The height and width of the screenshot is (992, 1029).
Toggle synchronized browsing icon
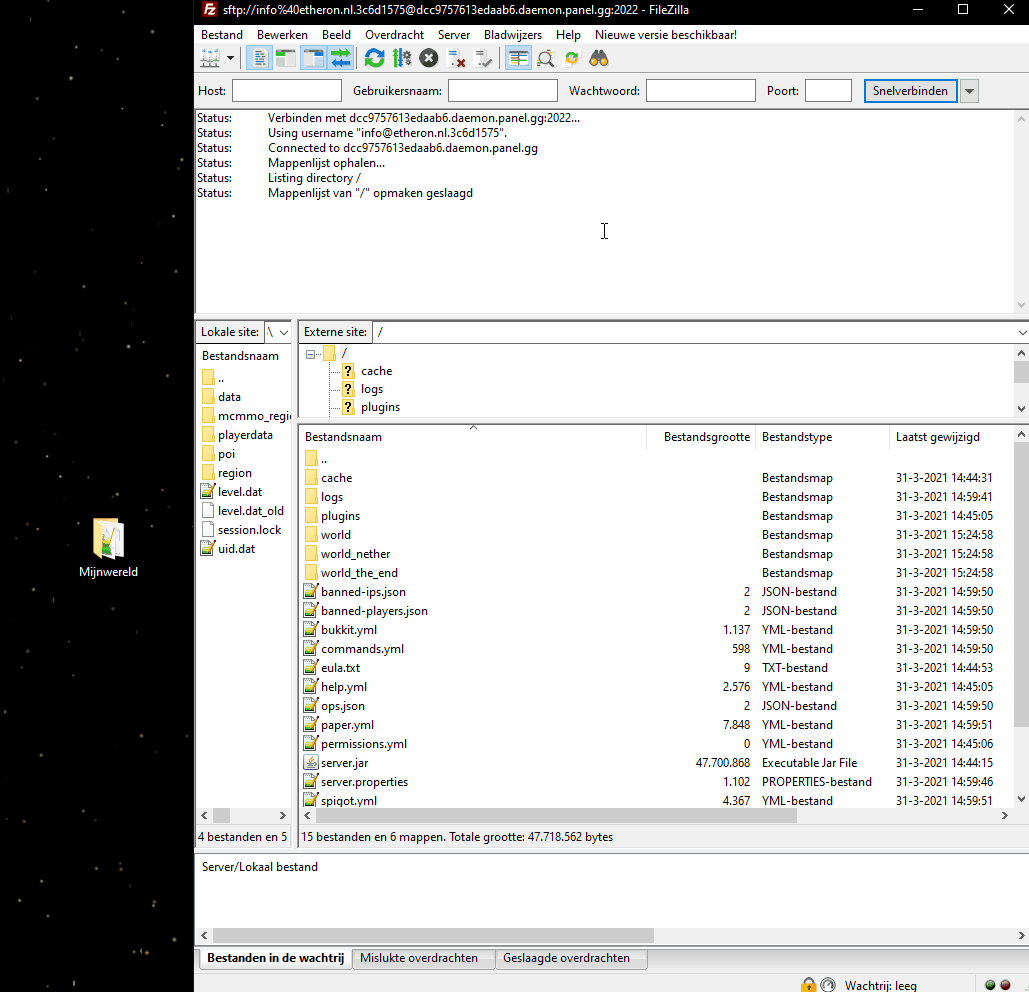(x=572, y=58)
